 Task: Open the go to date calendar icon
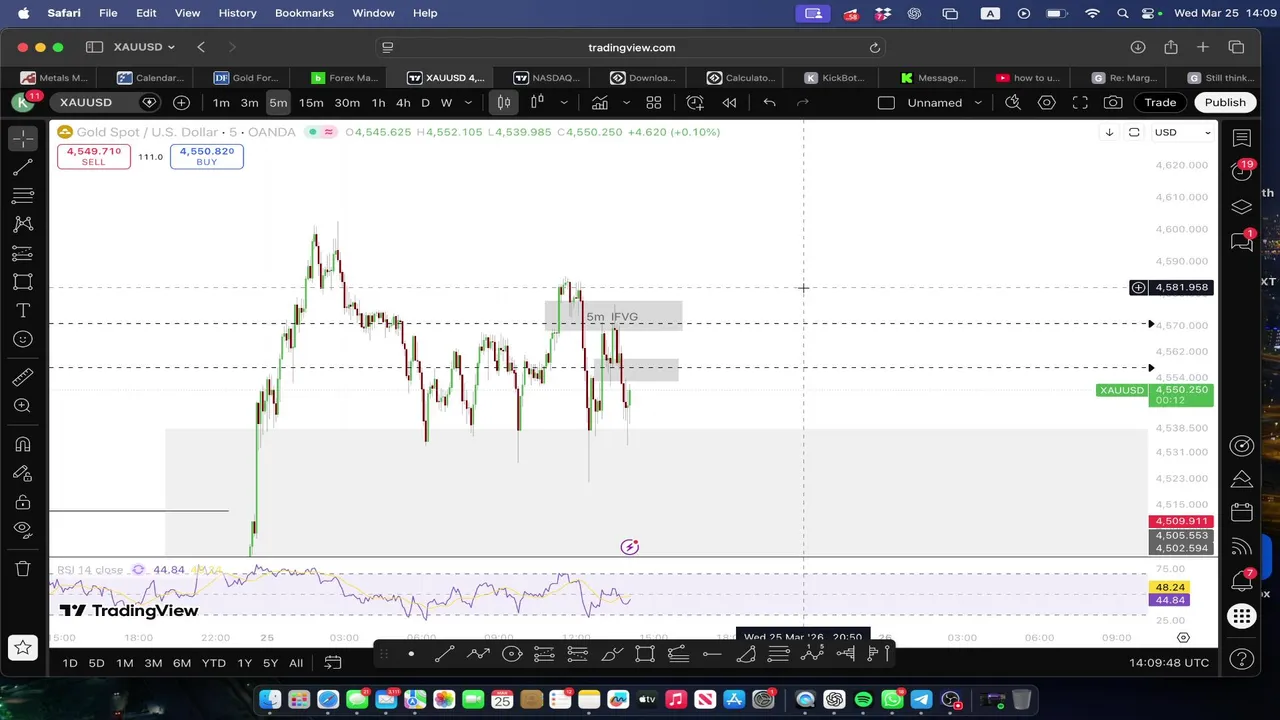point(333,662)
